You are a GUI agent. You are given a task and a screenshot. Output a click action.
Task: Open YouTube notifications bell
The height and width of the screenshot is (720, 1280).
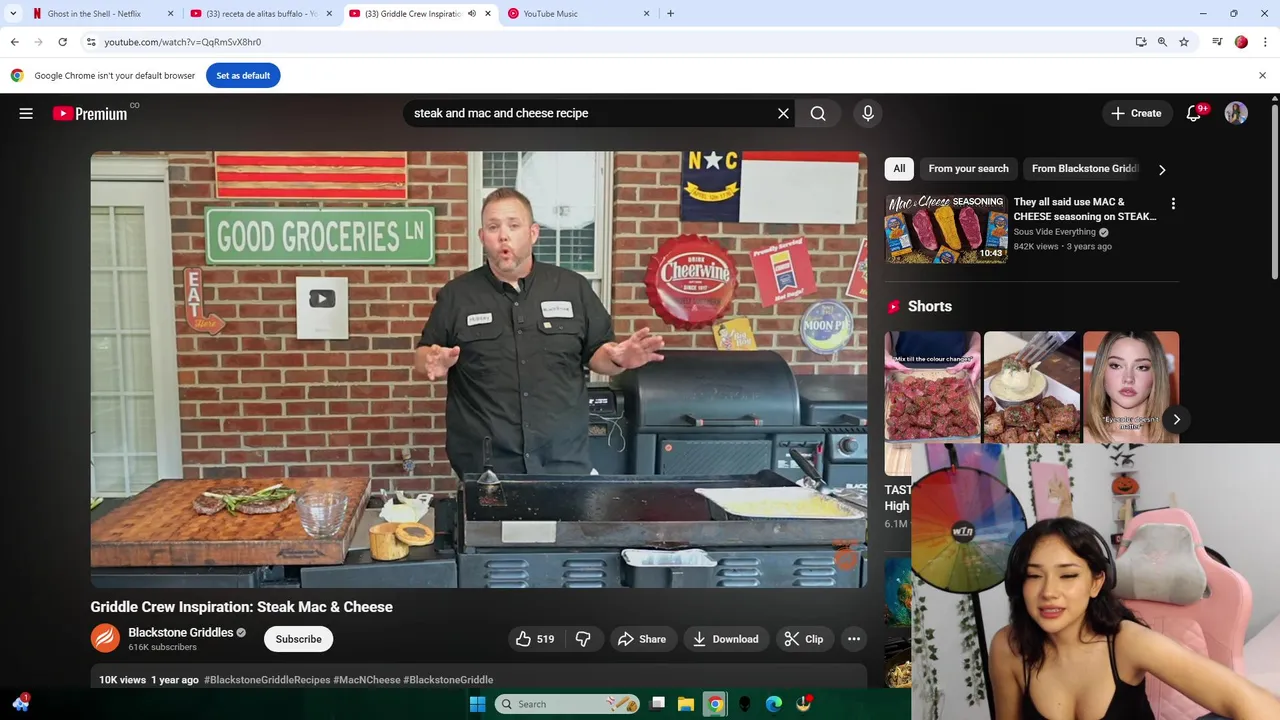pyautogui.click(x=1194, y=113)
